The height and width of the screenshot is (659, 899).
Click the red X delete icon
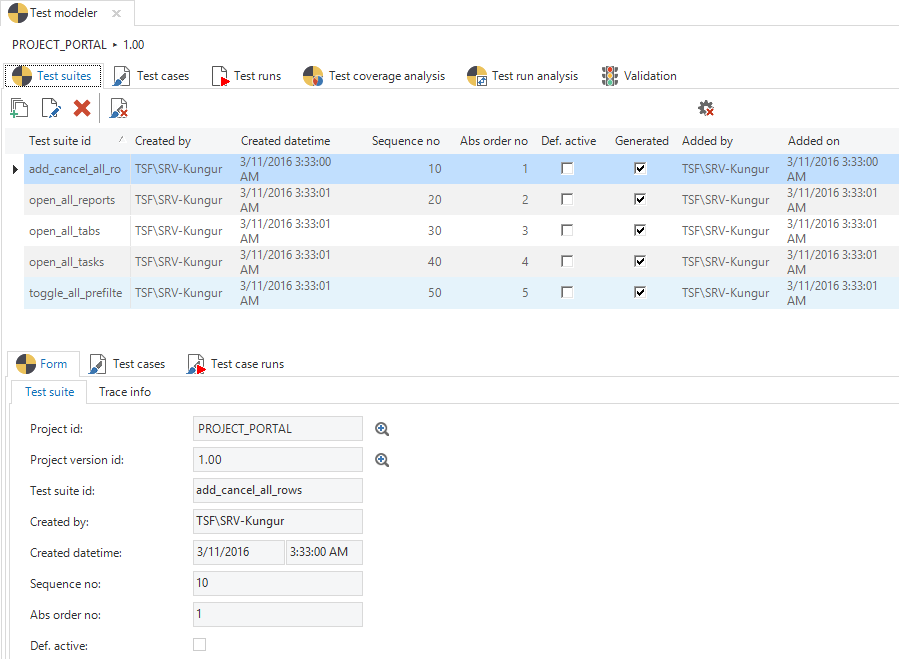pos(82,108)
